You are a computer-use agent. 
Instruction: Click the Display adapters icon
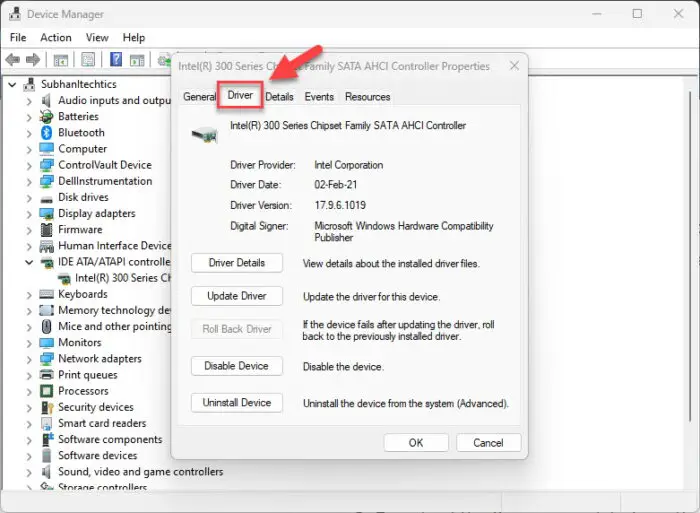[46, 214]
